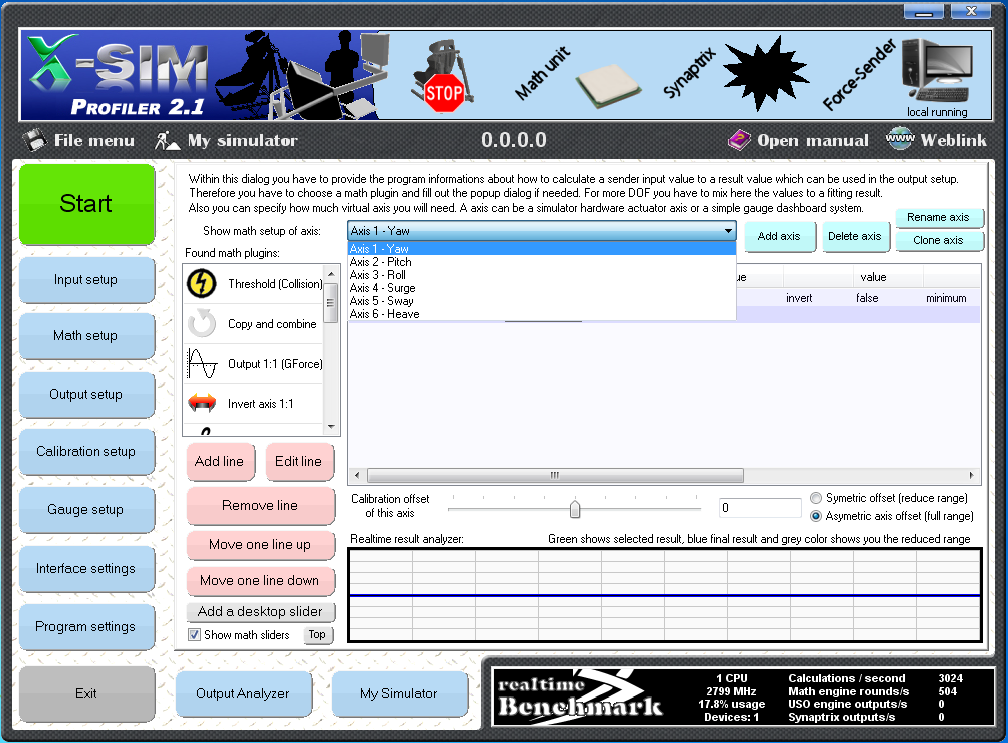Click the Exit button
Image resolution: width=1008 pixels, height=743 pixels.
pyautogui.click(x=87, y=694)
